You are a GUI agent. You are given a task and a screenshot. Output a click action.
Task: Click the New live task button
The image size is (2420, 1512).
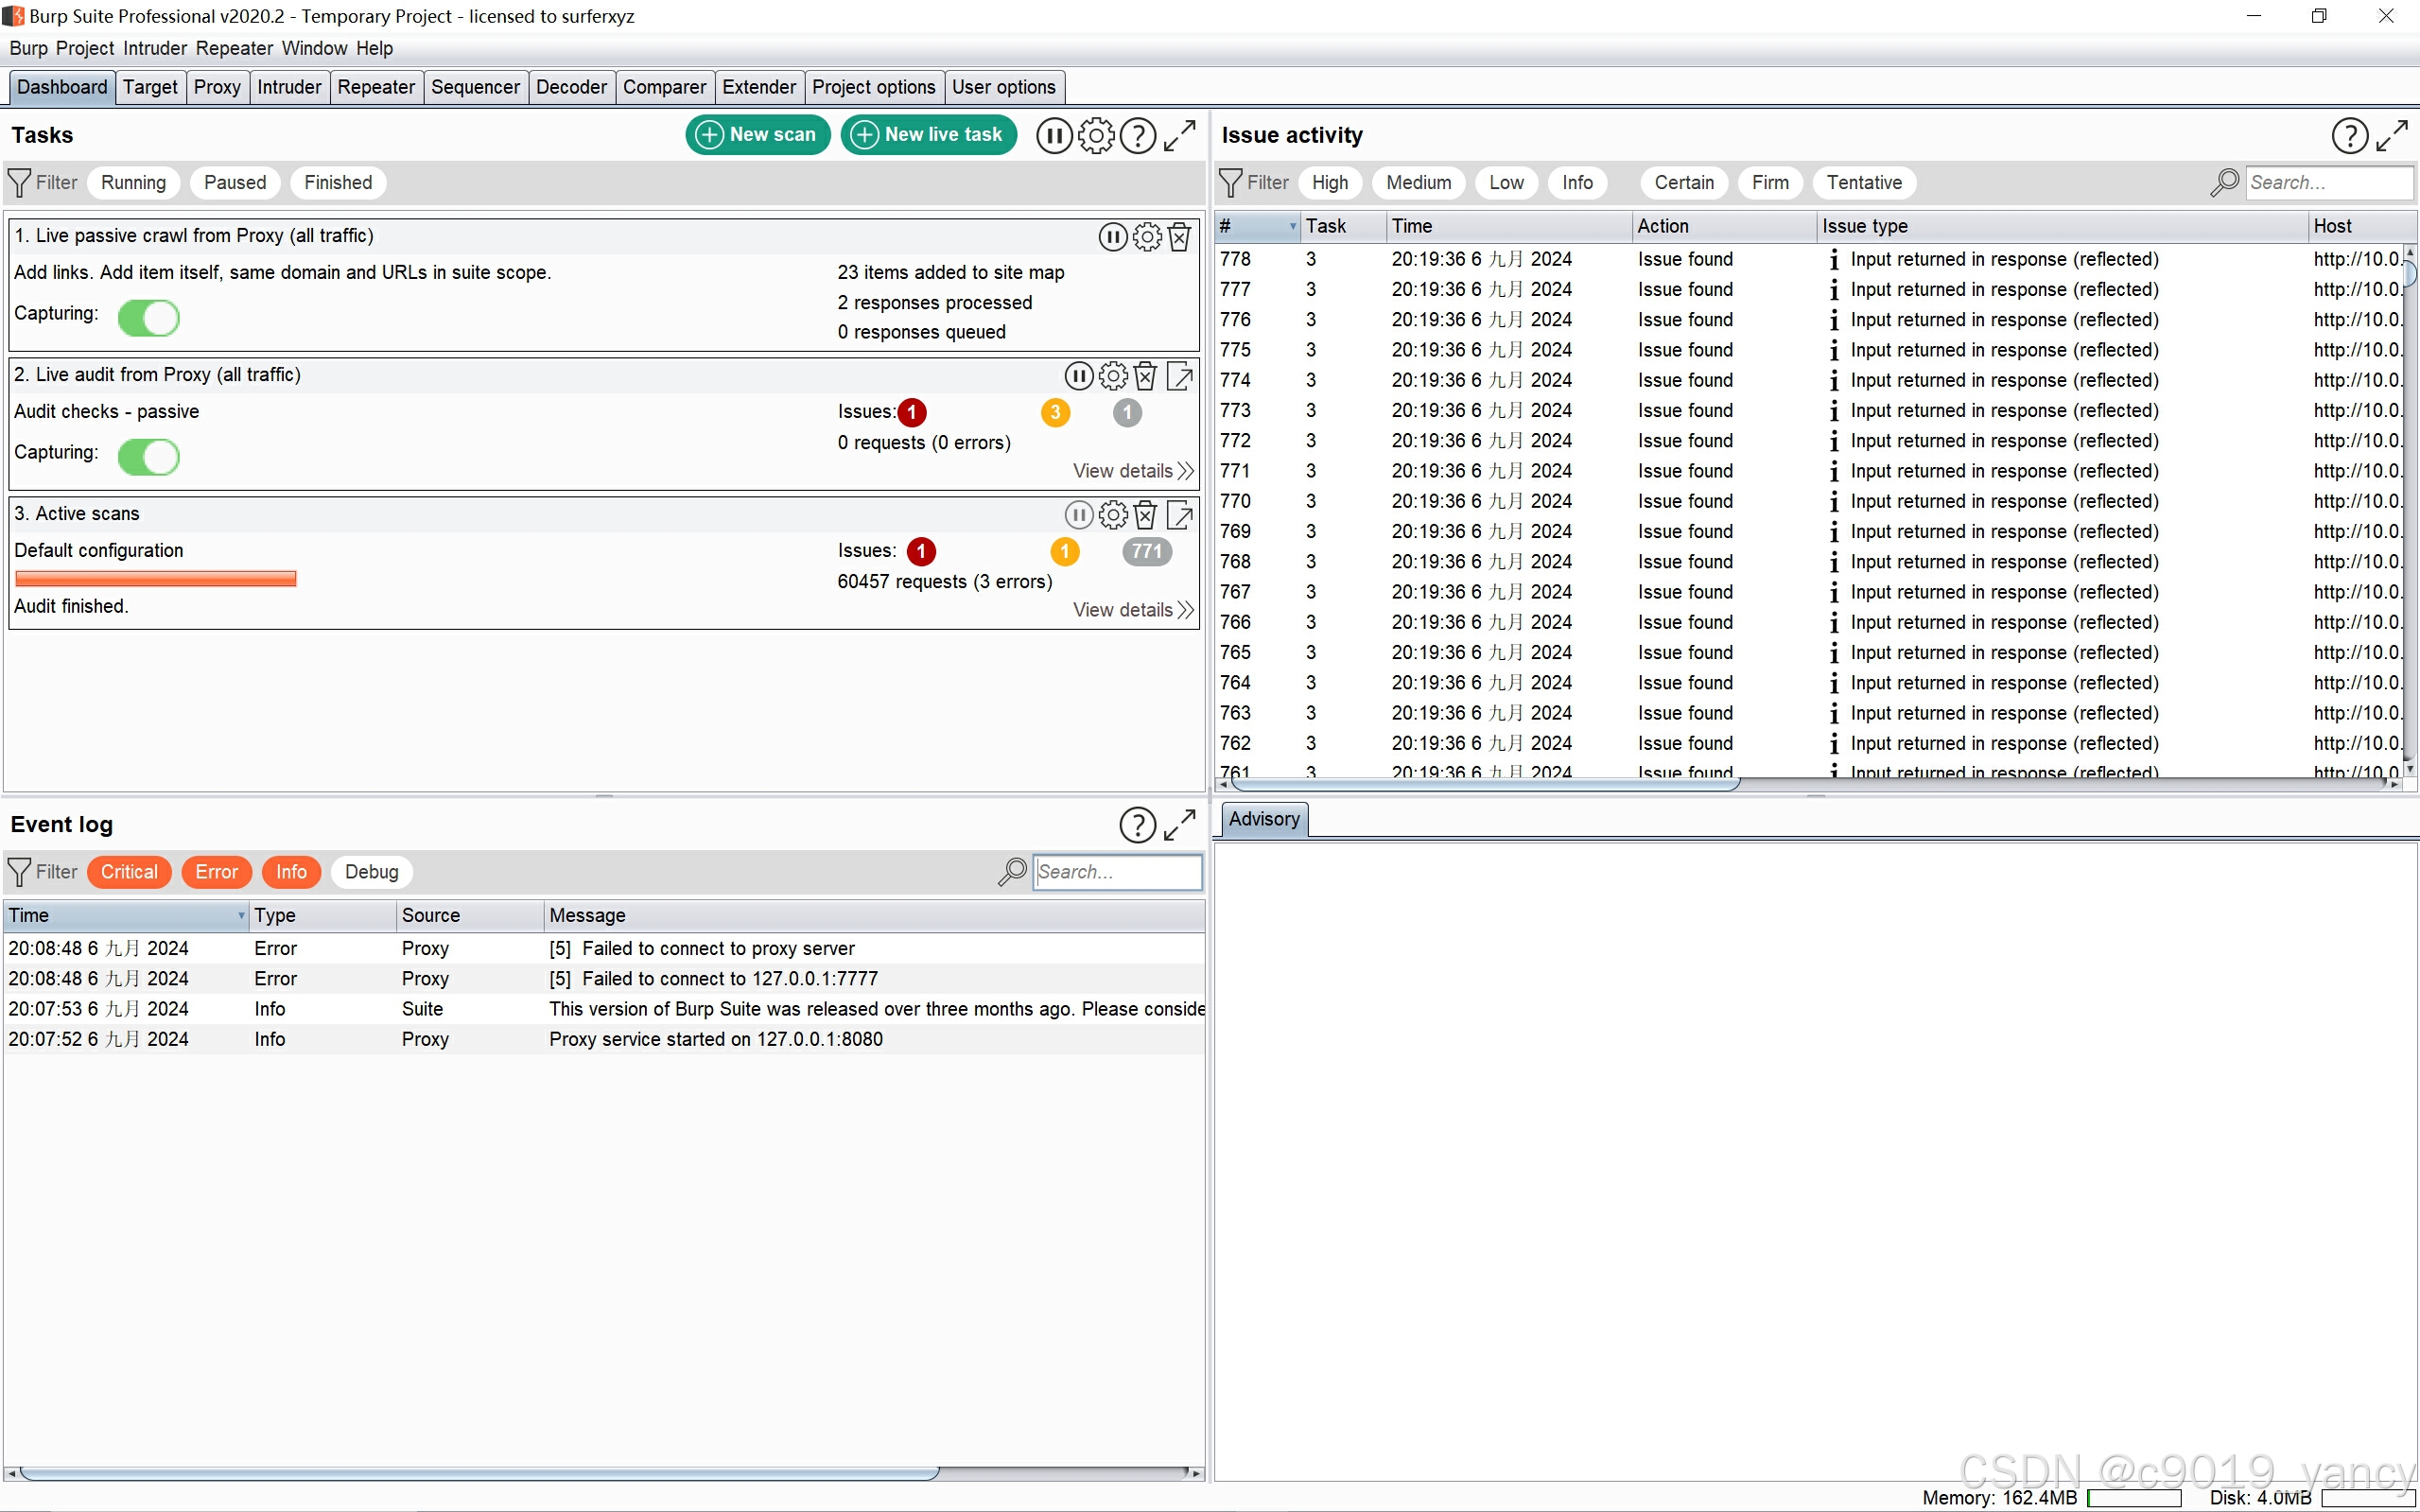point(929,135)
